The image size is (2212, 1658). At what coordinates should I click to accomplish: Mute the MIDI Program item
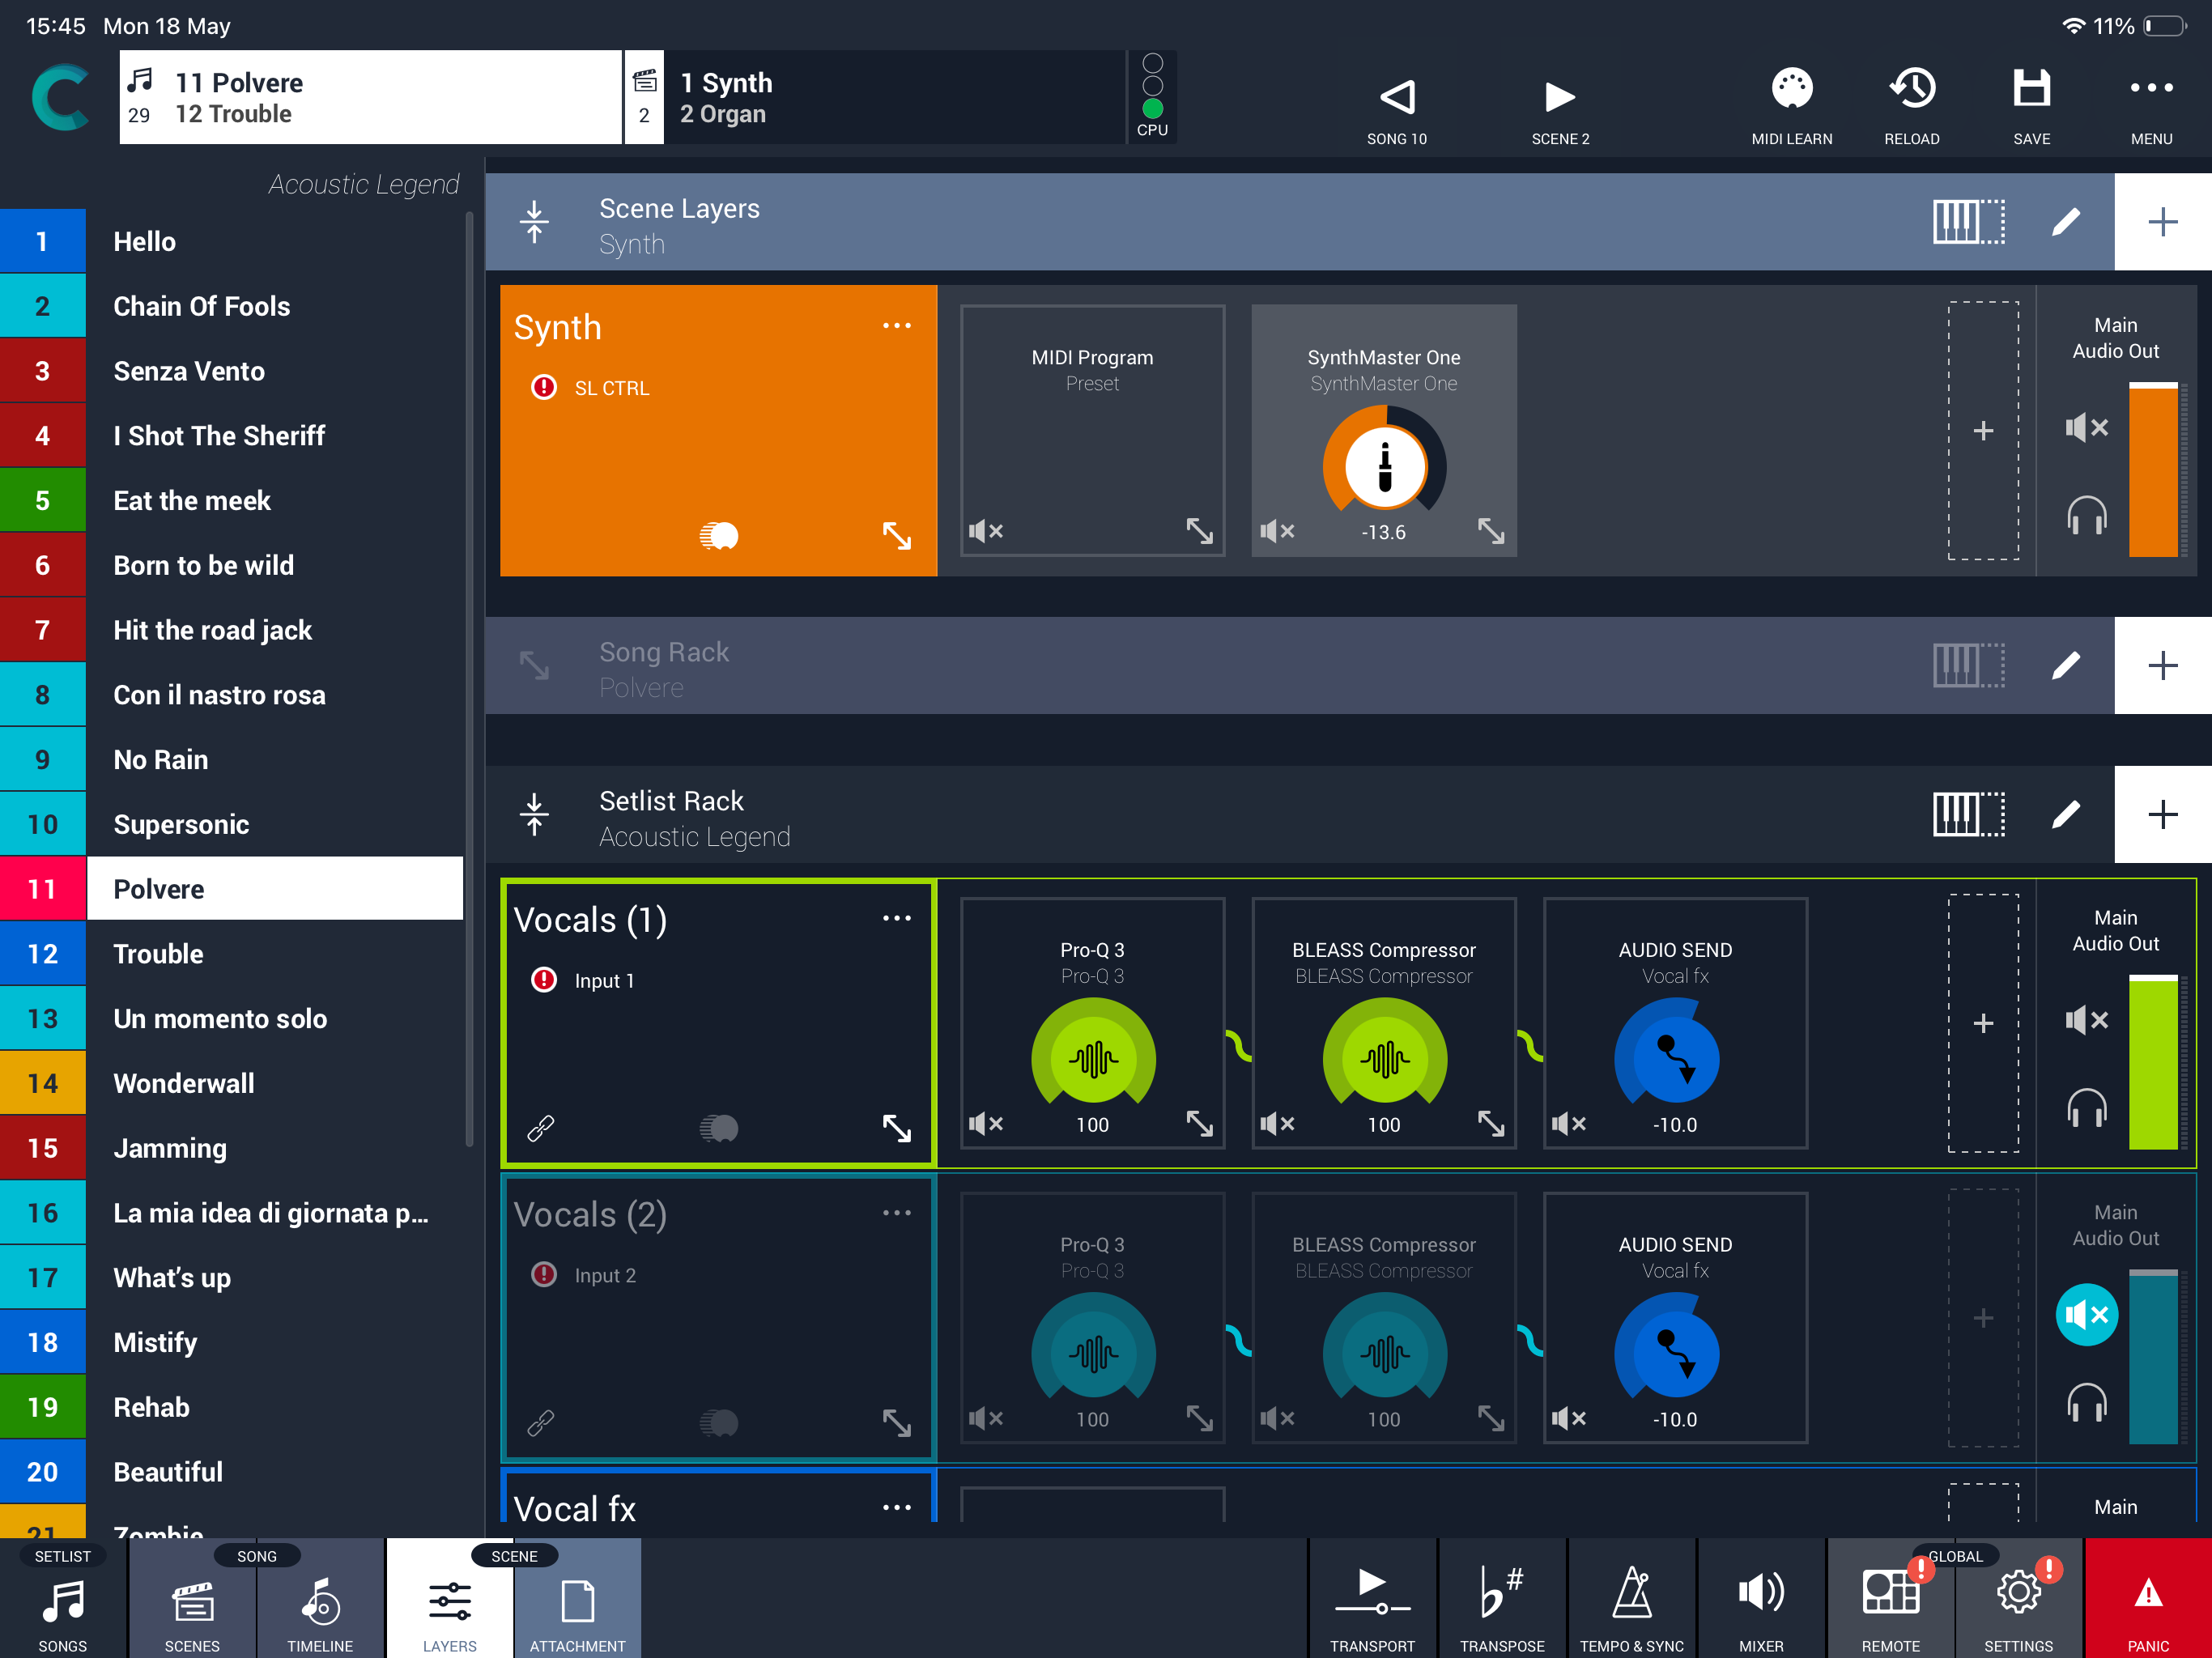tap(986, 531)
